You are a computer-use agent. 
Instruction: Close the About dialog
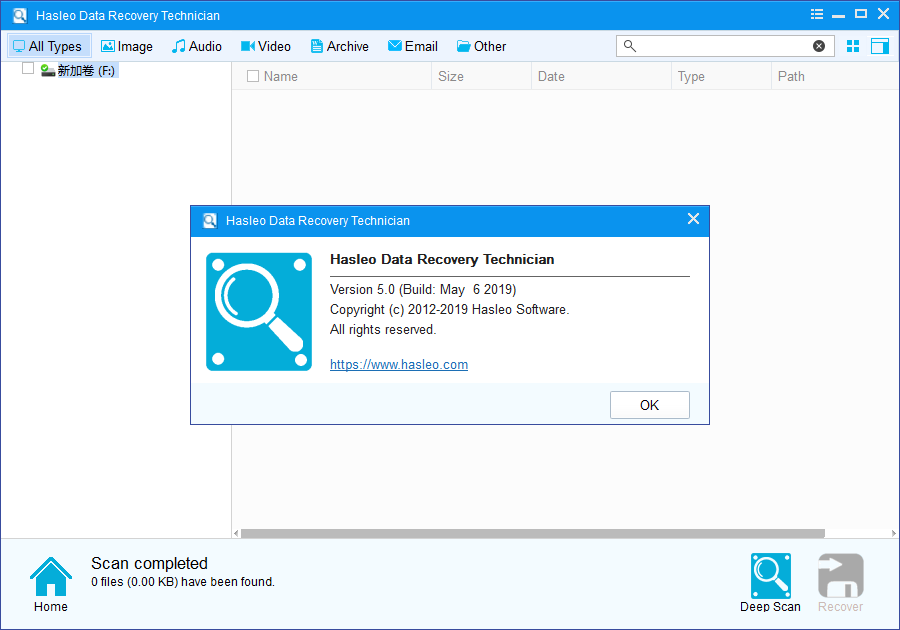pyautogui.click(x=693, y=219)
